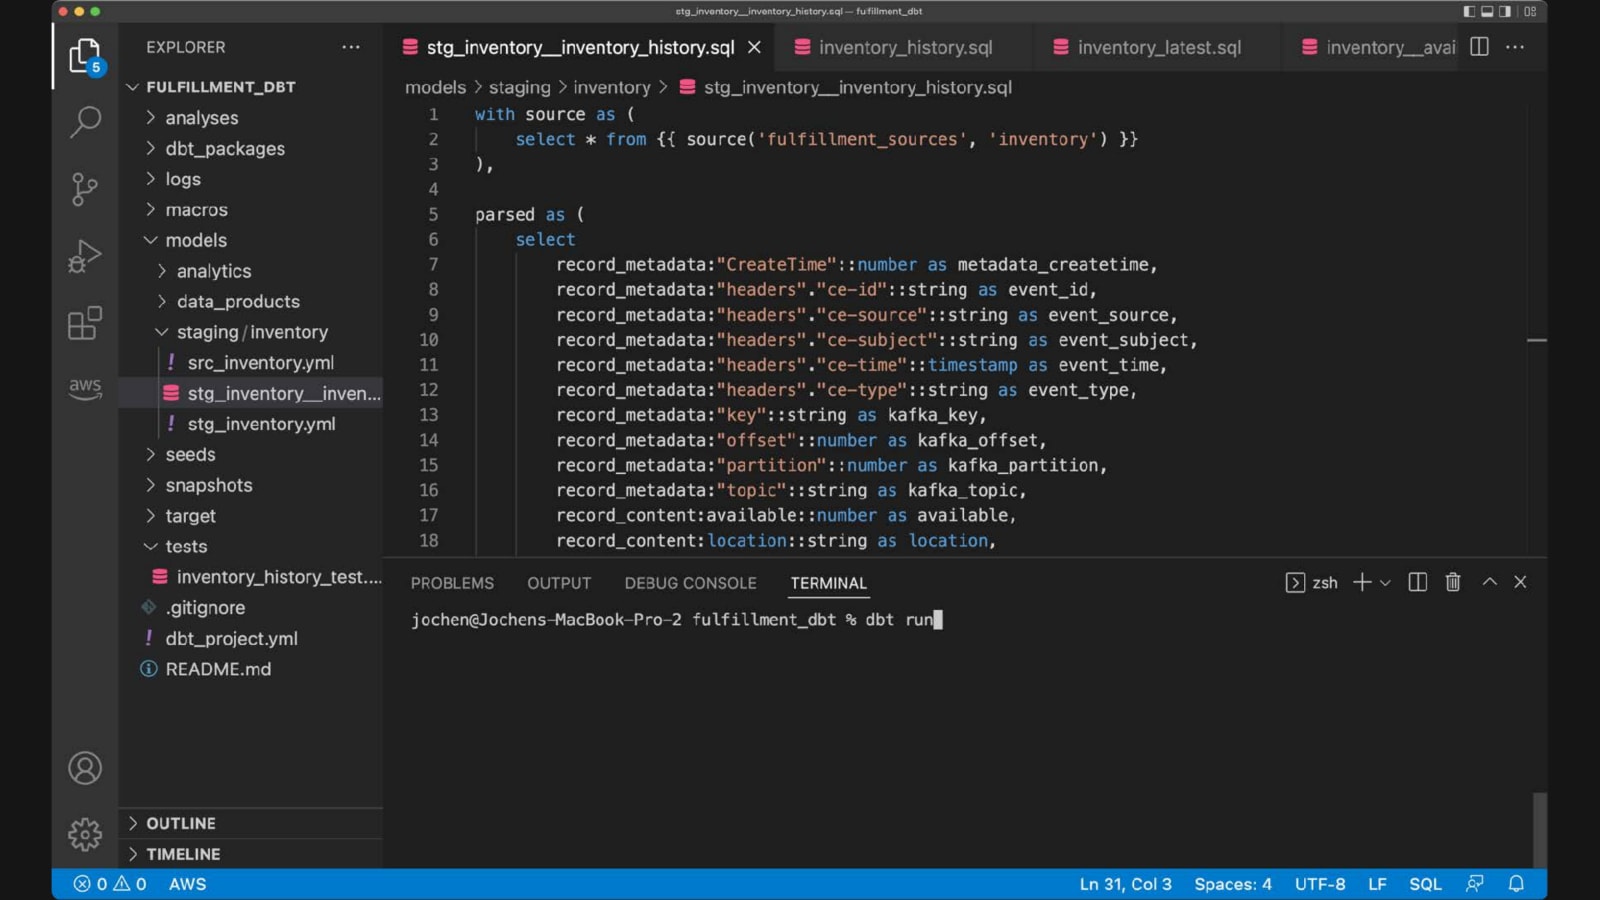
Task: Close the terminal panel
Action: pyautogui.click(x=1520, y=582)
